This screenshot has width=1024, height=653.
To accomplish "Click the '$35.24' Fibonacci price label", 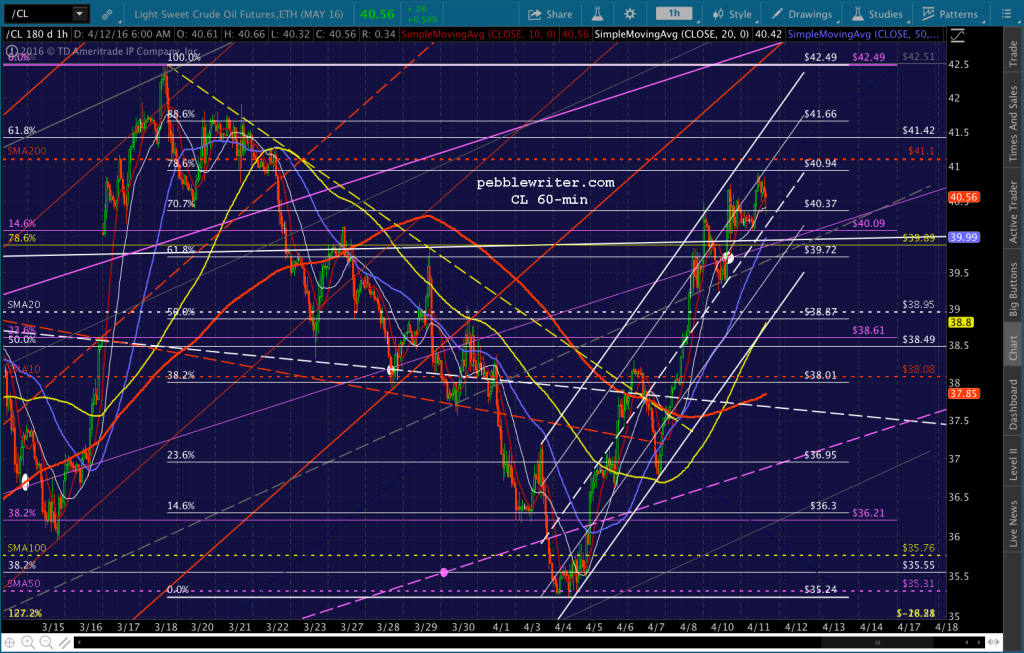I will 820,589.
